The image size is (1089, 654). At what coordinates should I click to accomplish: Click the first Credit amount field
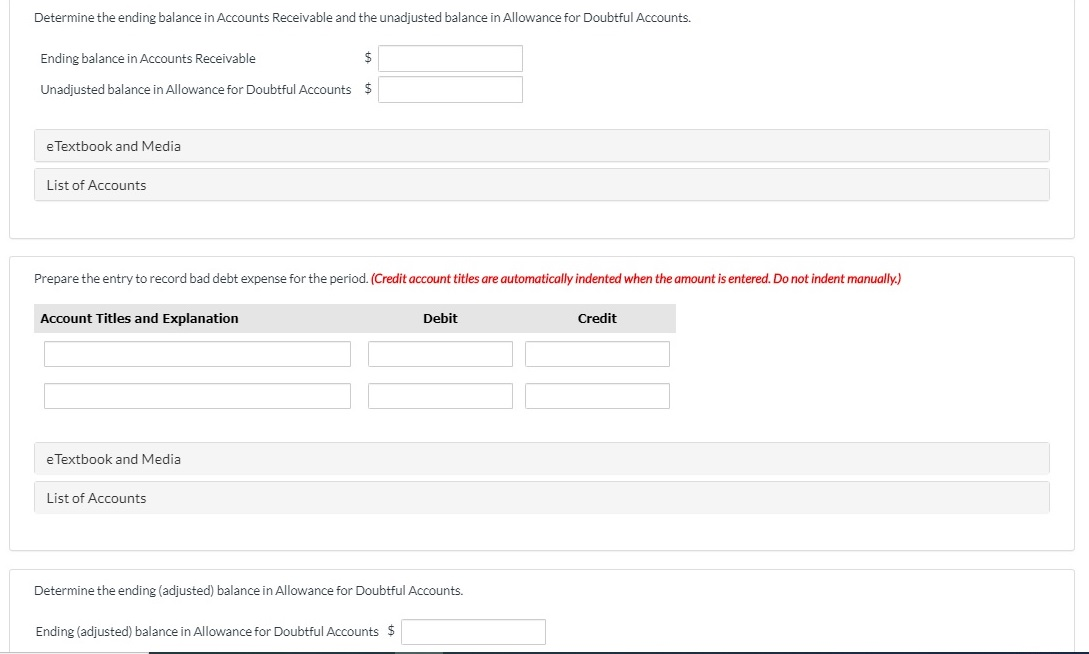[x=597, y=353]
